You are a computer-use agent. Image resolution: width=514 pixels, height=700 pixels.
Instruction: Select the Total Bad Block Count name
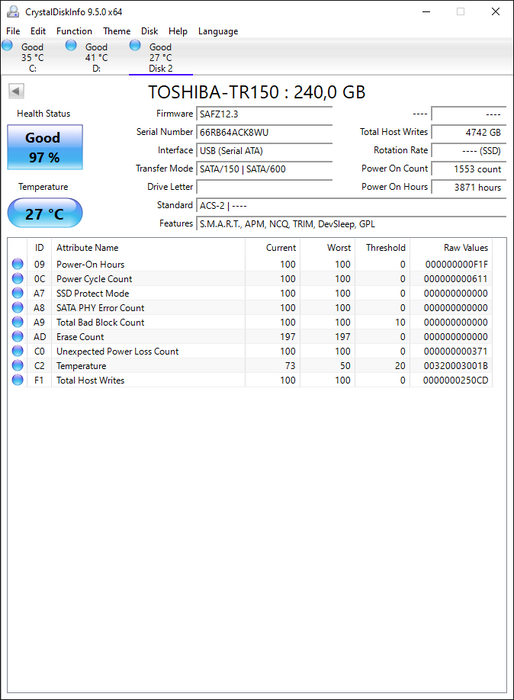(100, 322)
